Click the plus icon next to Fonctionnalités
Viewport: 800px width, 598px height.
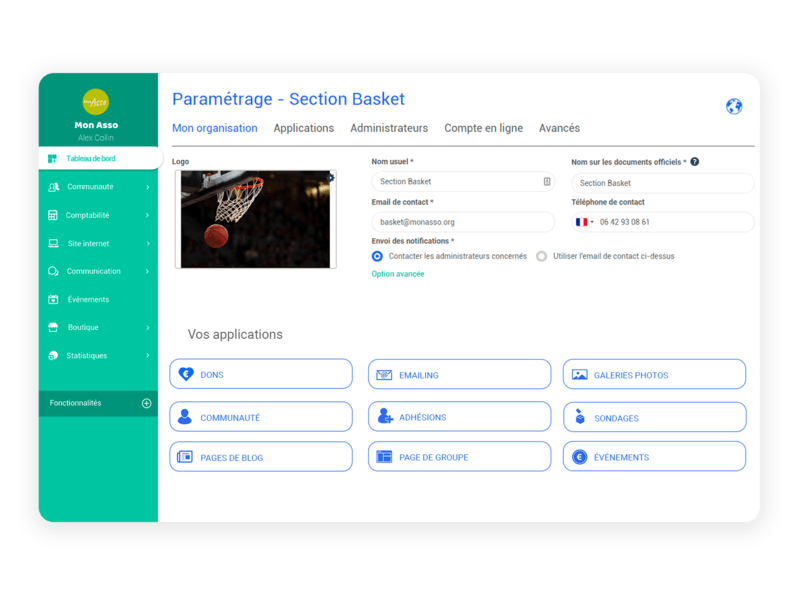[x=146, y=403]
